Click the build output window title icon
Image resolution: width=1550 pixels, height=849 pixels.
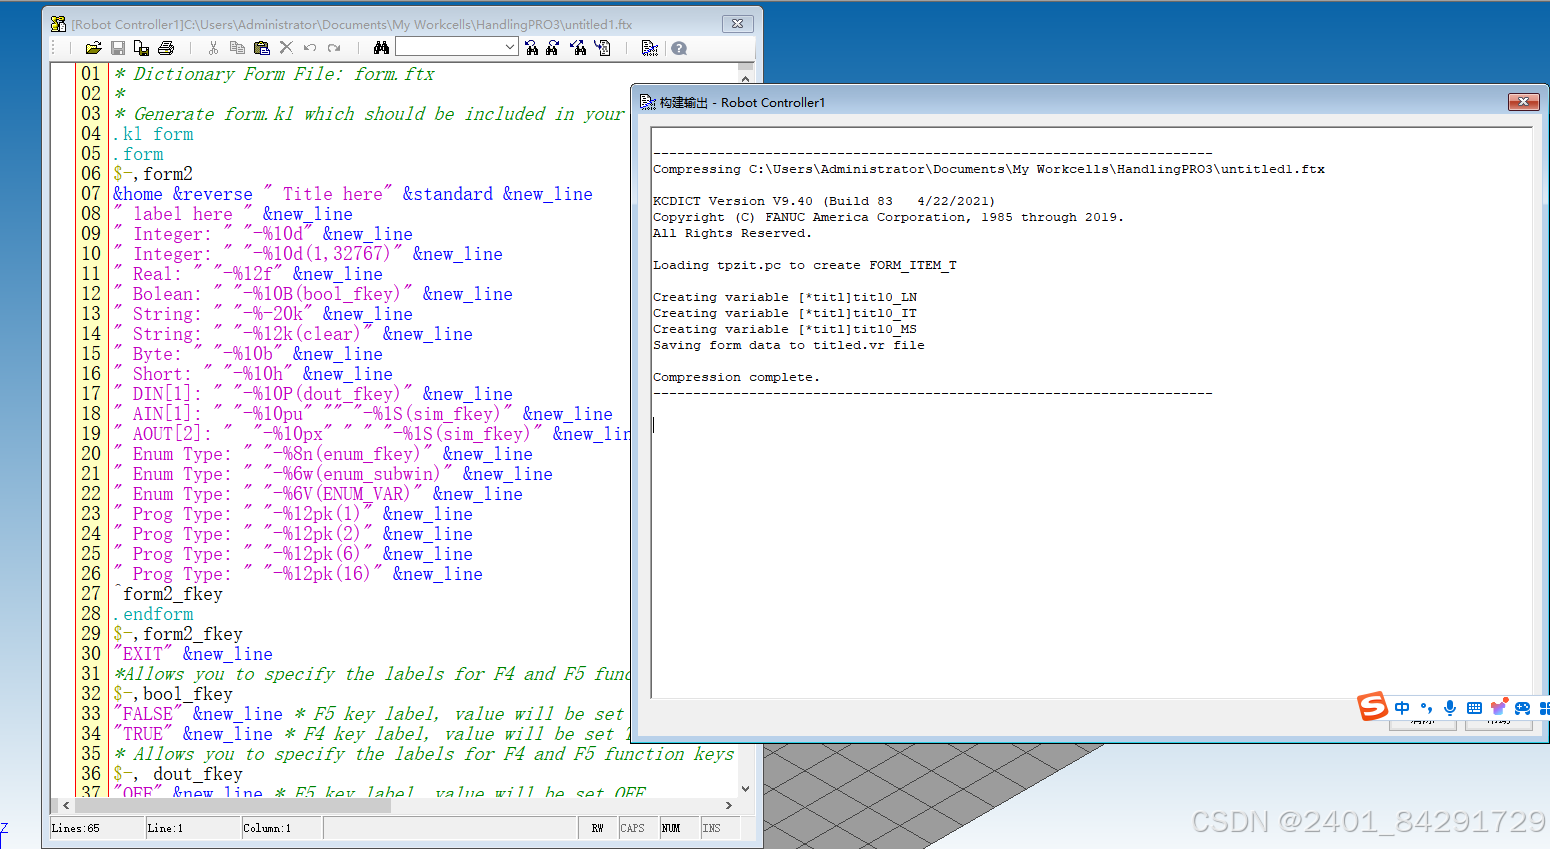tap(648, 102)
